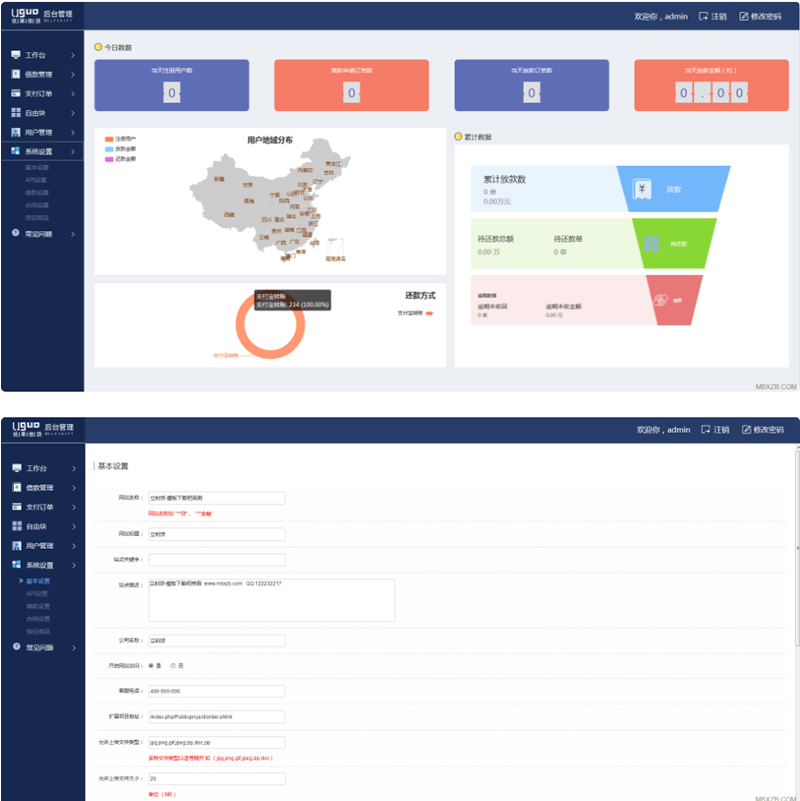800x801 pixels.
Task: Select the 否 radio button for 开启网站访问
Action: click(x=173, y=665)
